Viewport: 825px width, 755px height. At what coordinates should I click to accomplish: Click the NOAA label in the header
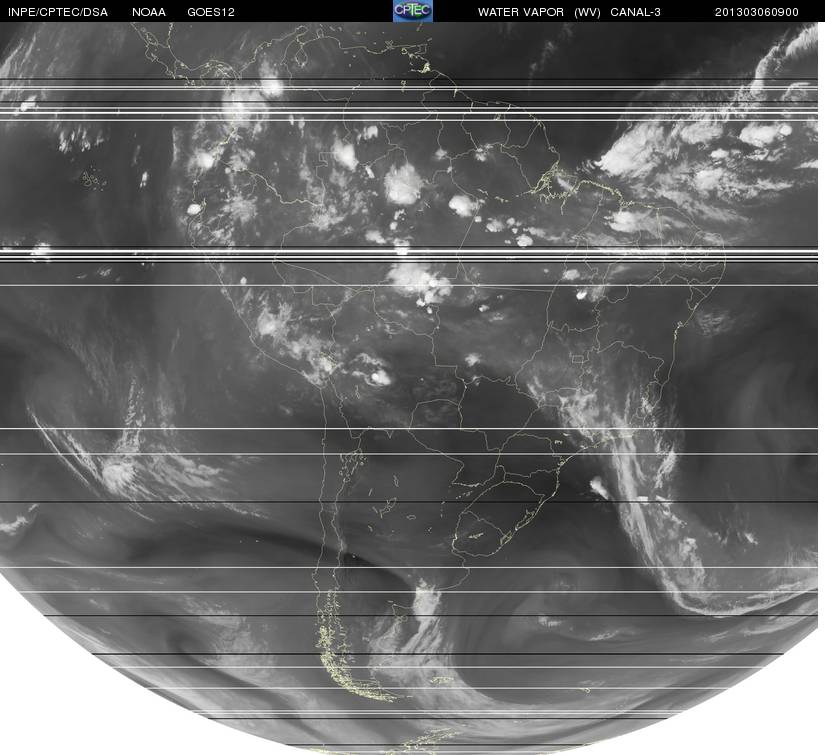point(149,12)
